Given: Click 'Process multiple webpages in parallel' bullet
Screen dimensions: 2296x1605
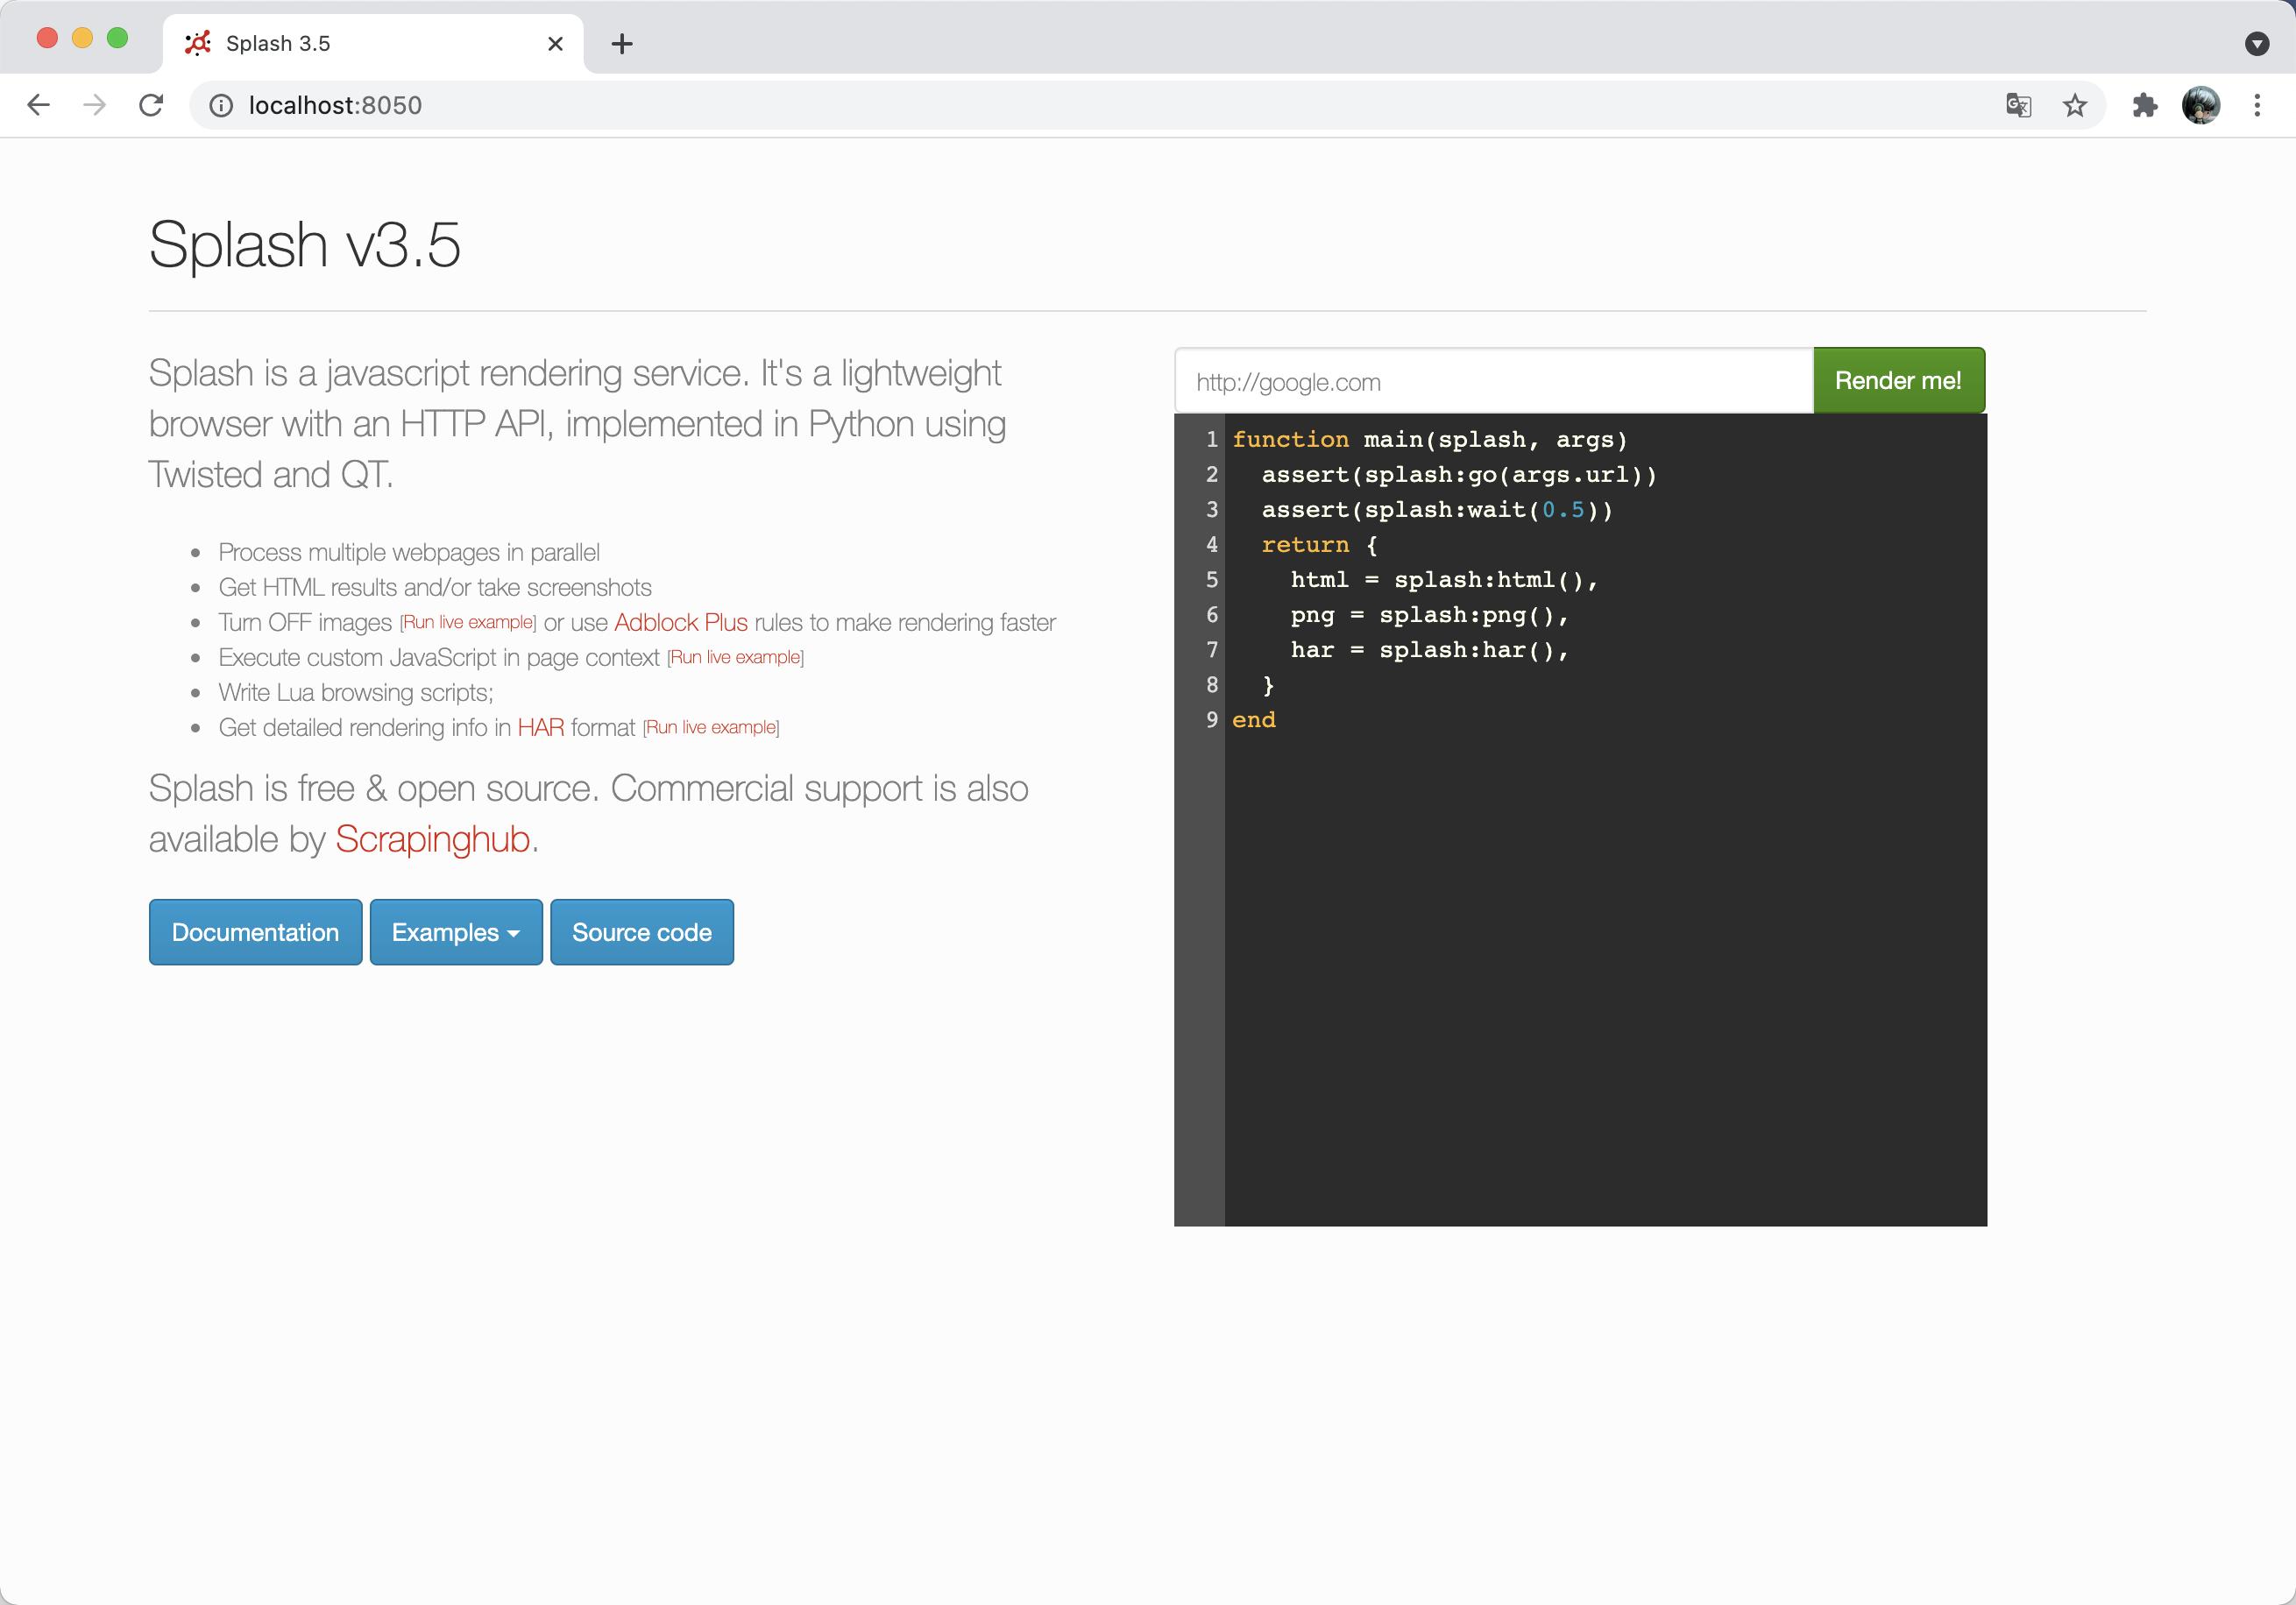Looking at the screenshot, I should pos(409,552).
